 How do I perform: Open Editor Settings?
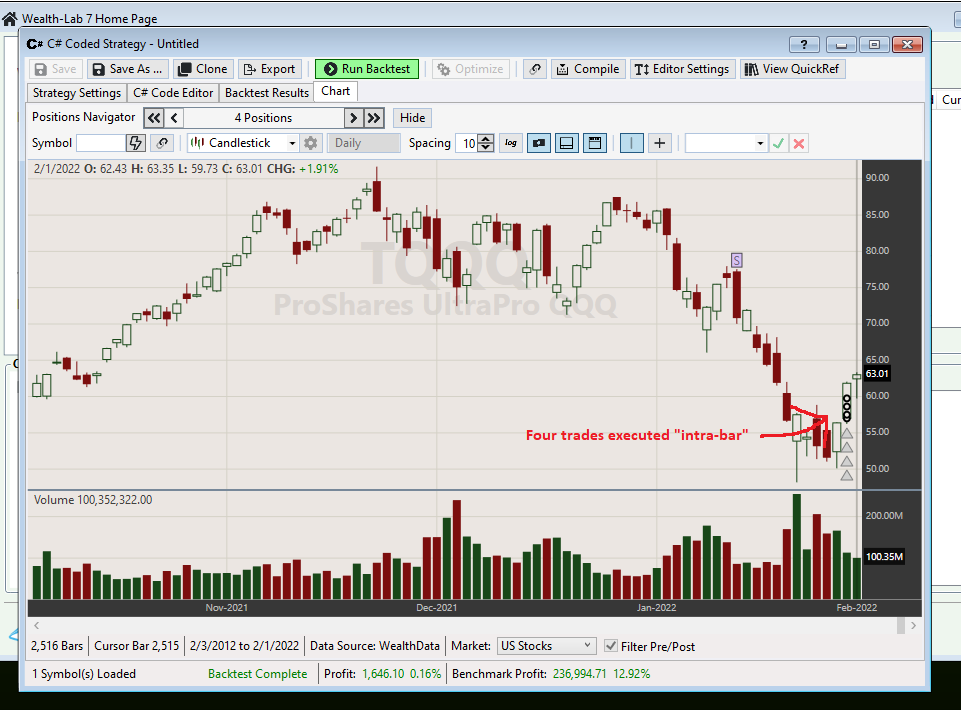click(682, 69)
